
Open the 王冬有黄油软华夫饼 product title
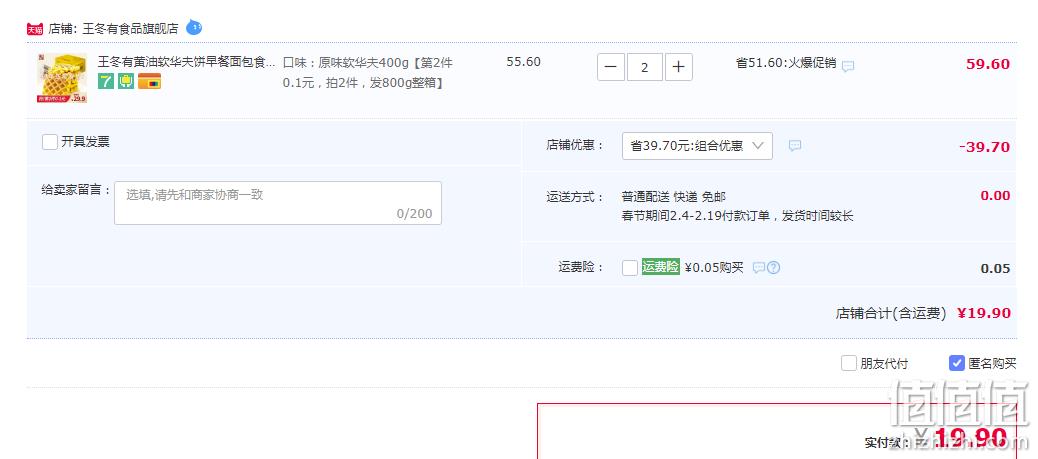pyautogui.click(x=187, y=62)
